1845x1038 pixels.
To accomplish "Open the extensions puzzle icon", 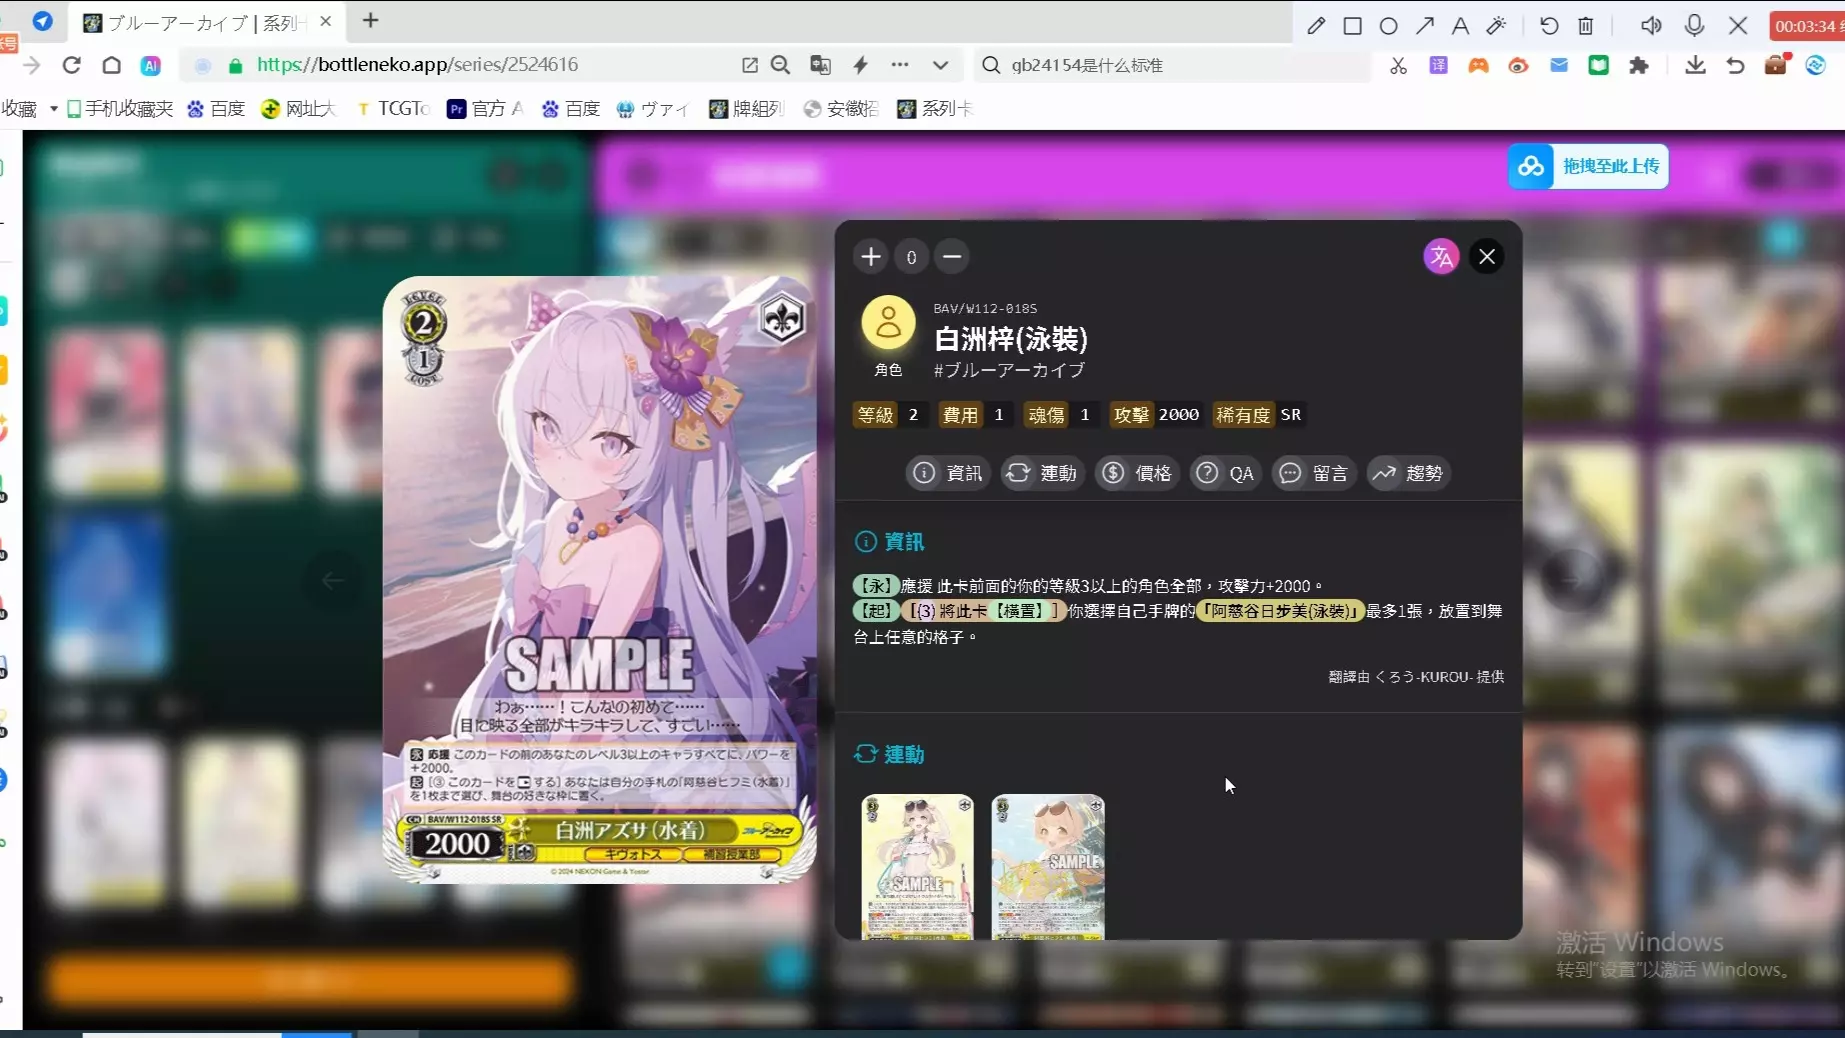I will [1638, 65].
